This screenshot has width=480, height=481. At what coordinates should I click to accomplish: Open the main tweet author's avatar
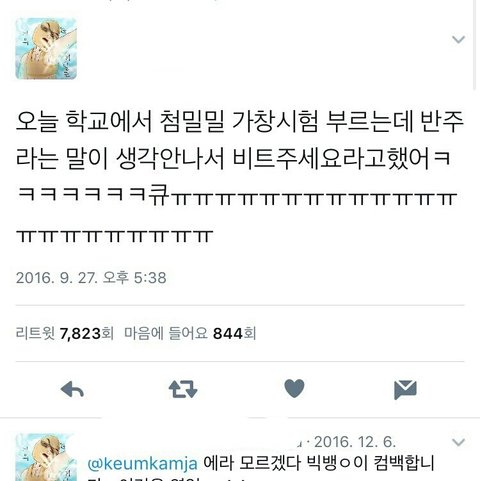click(46, 49)
